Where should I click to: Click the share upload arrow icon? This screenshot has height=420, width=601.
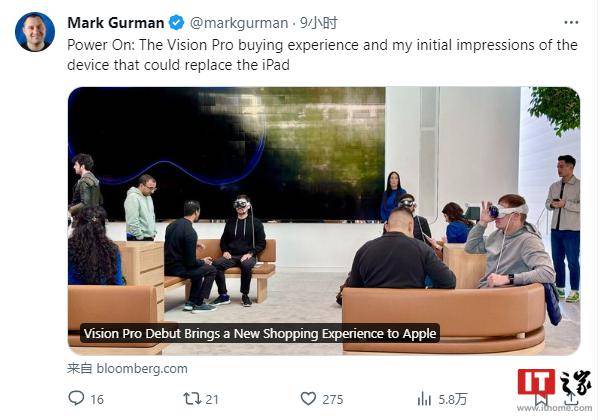(571, 398)
